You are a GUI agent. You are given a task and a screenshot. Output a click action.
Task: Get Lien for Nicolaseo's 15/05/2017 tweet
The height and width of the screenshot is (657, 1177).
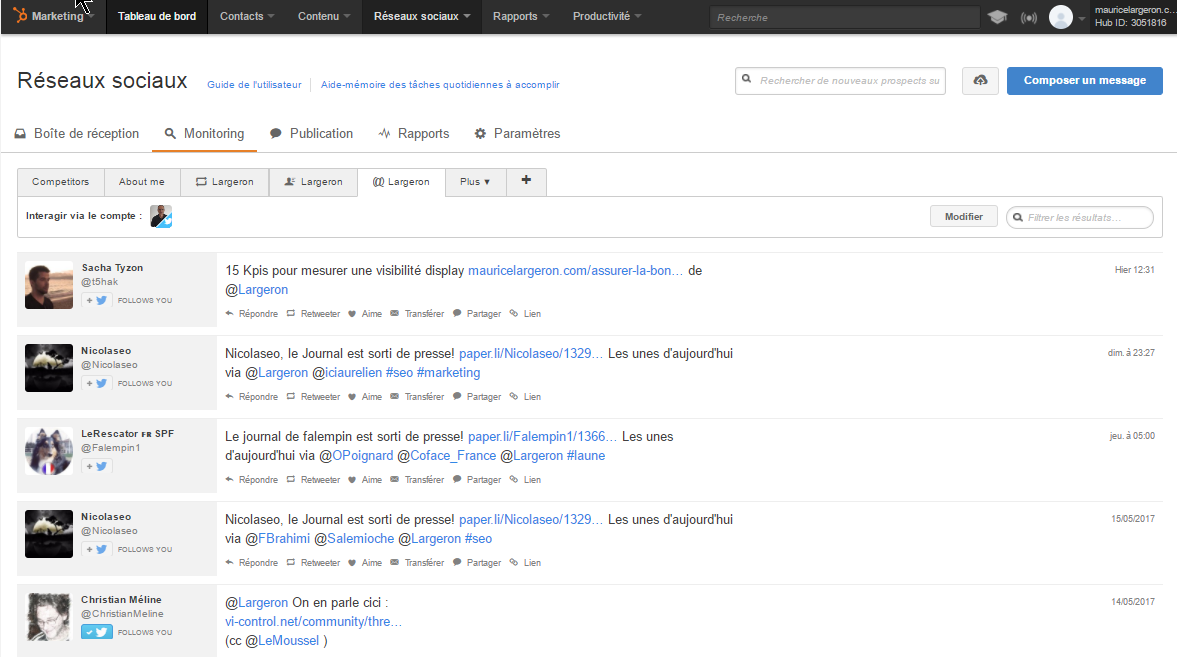point(525,562)
